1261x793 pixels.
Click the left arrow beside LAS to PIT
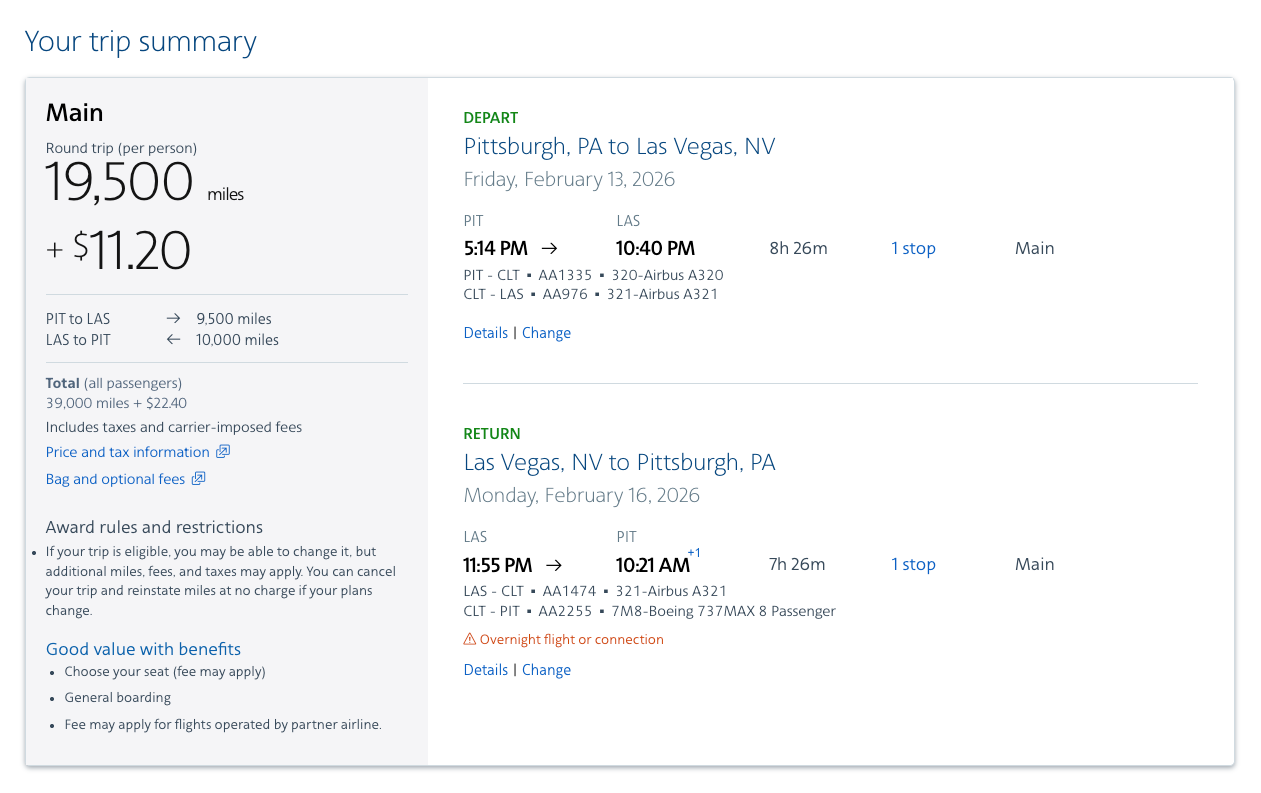click(173, 339)
